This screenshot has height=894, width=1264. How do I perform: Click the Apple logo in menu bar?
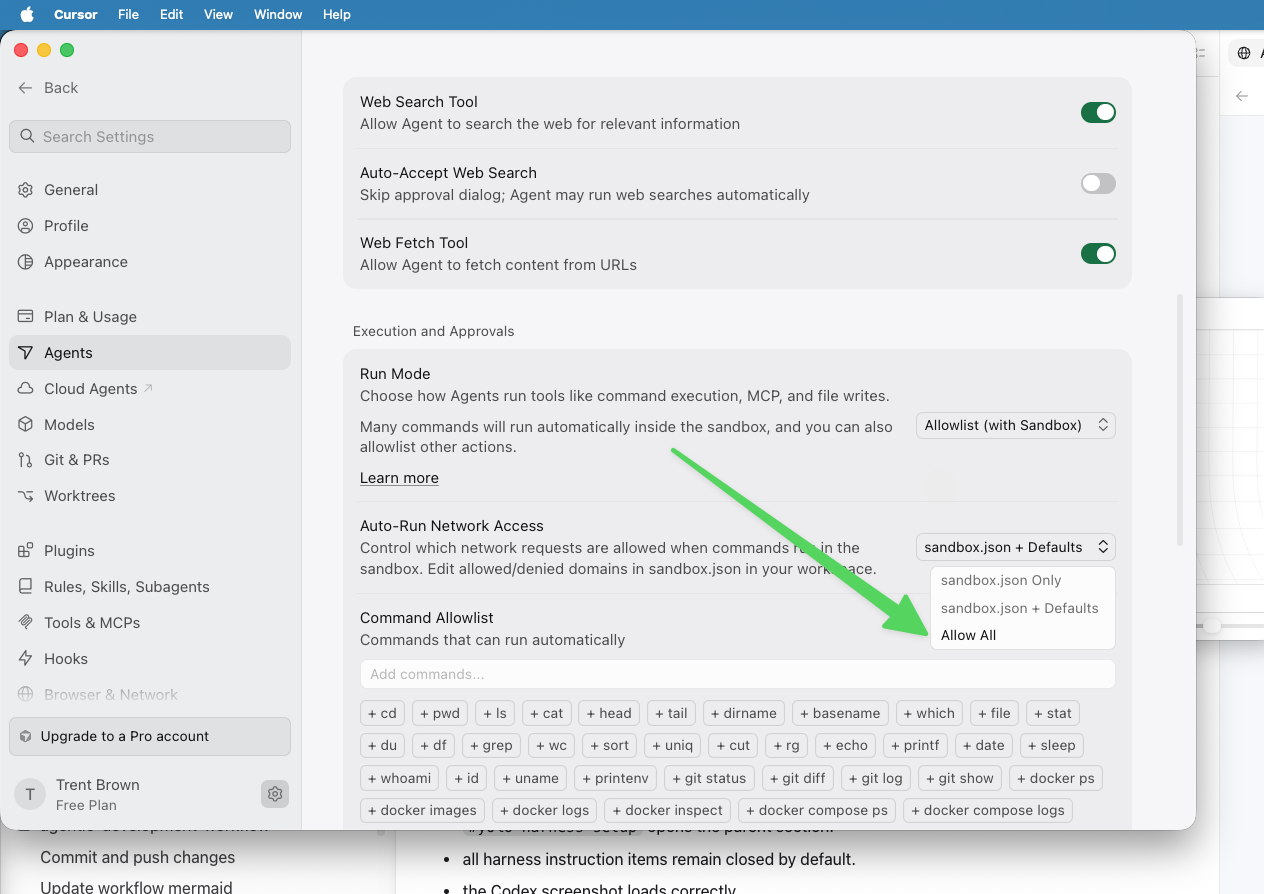[x=27, y=14]
